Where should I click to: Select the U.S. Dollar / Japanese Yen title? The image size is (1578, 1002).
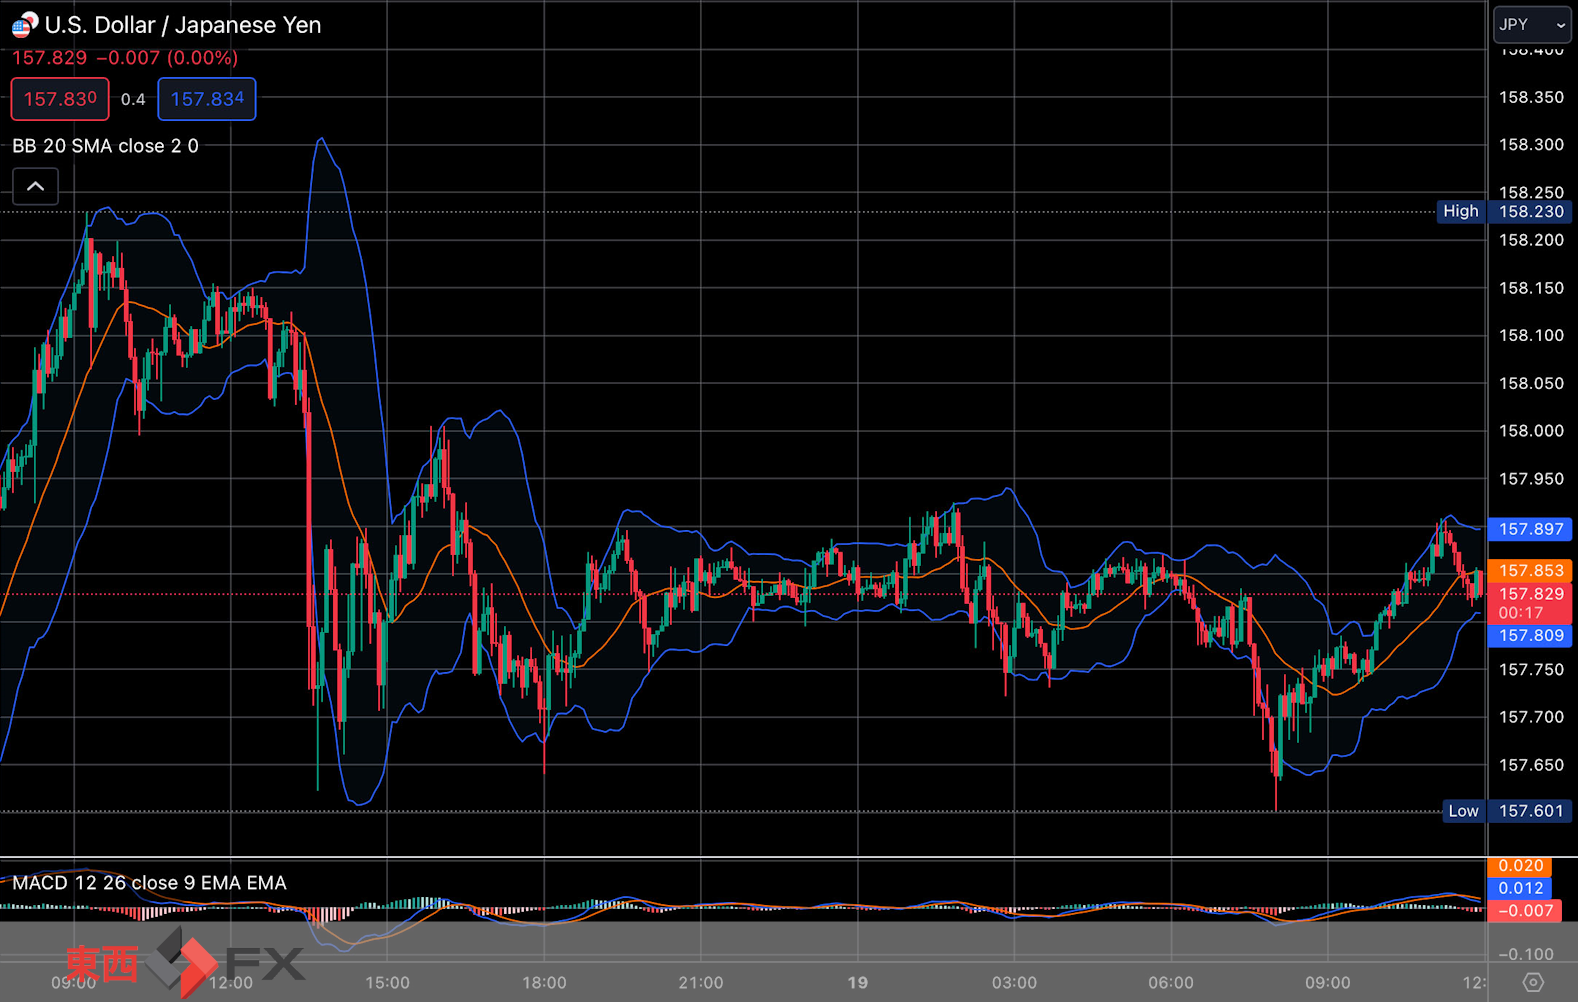coord(183,25)
